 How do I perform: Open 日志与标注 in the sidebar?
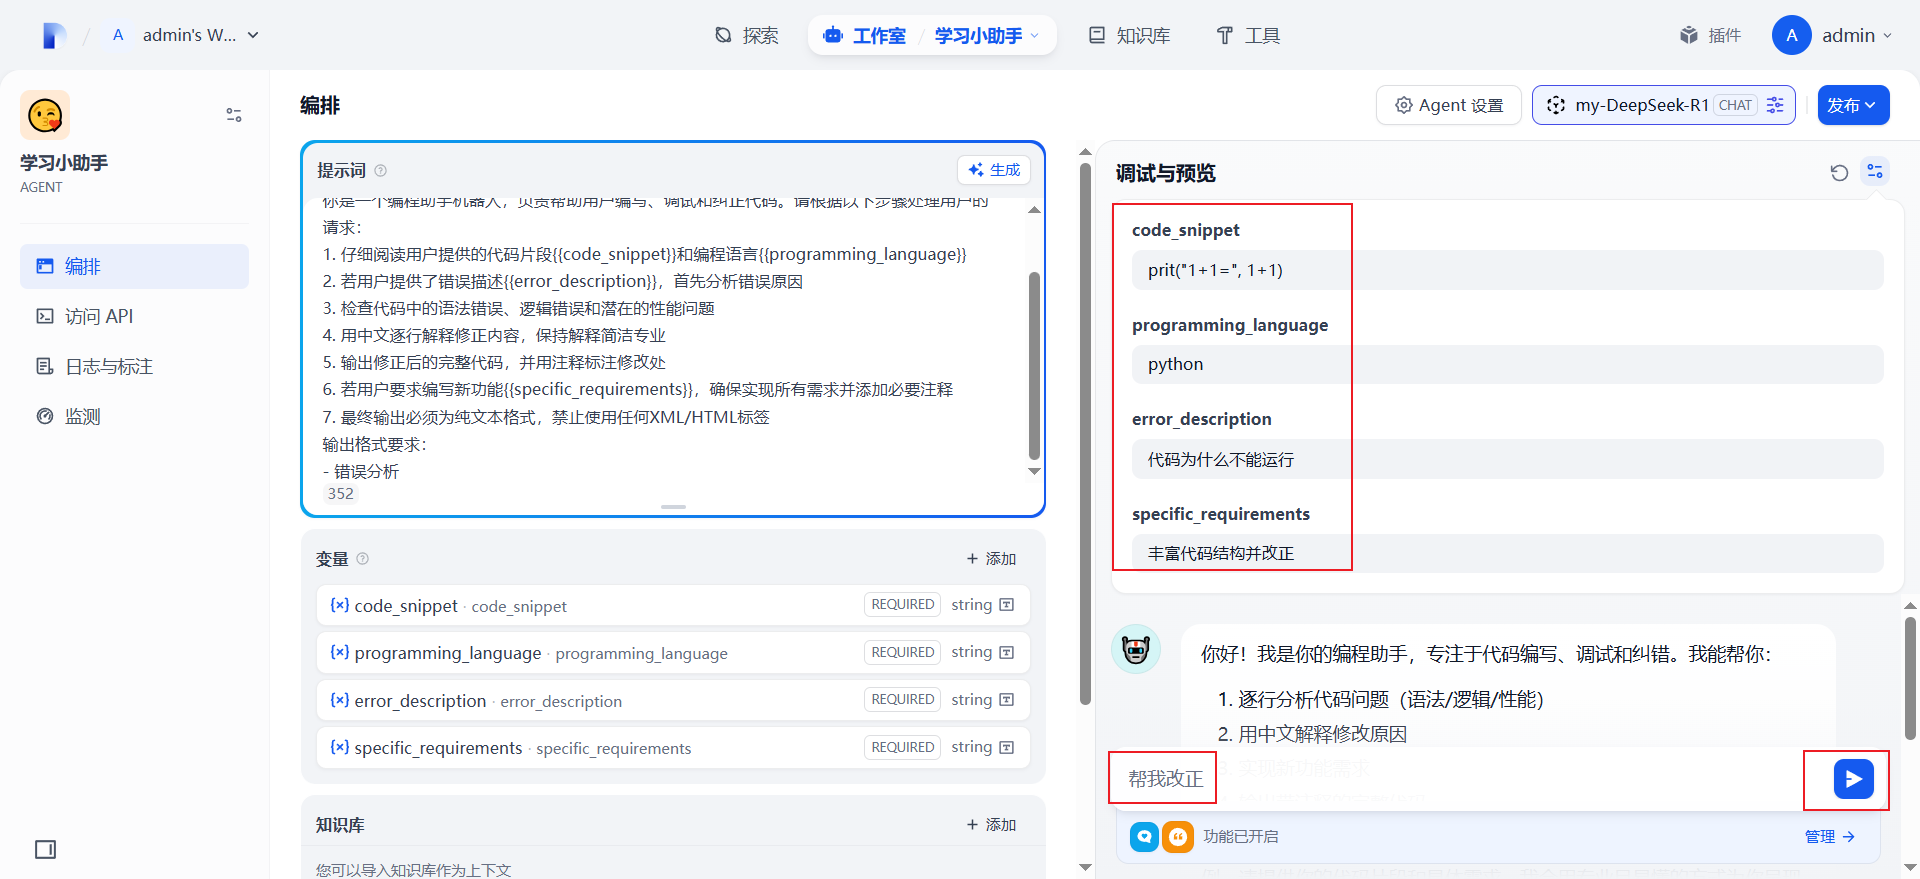pyautogui.click(x=134, y=366)
